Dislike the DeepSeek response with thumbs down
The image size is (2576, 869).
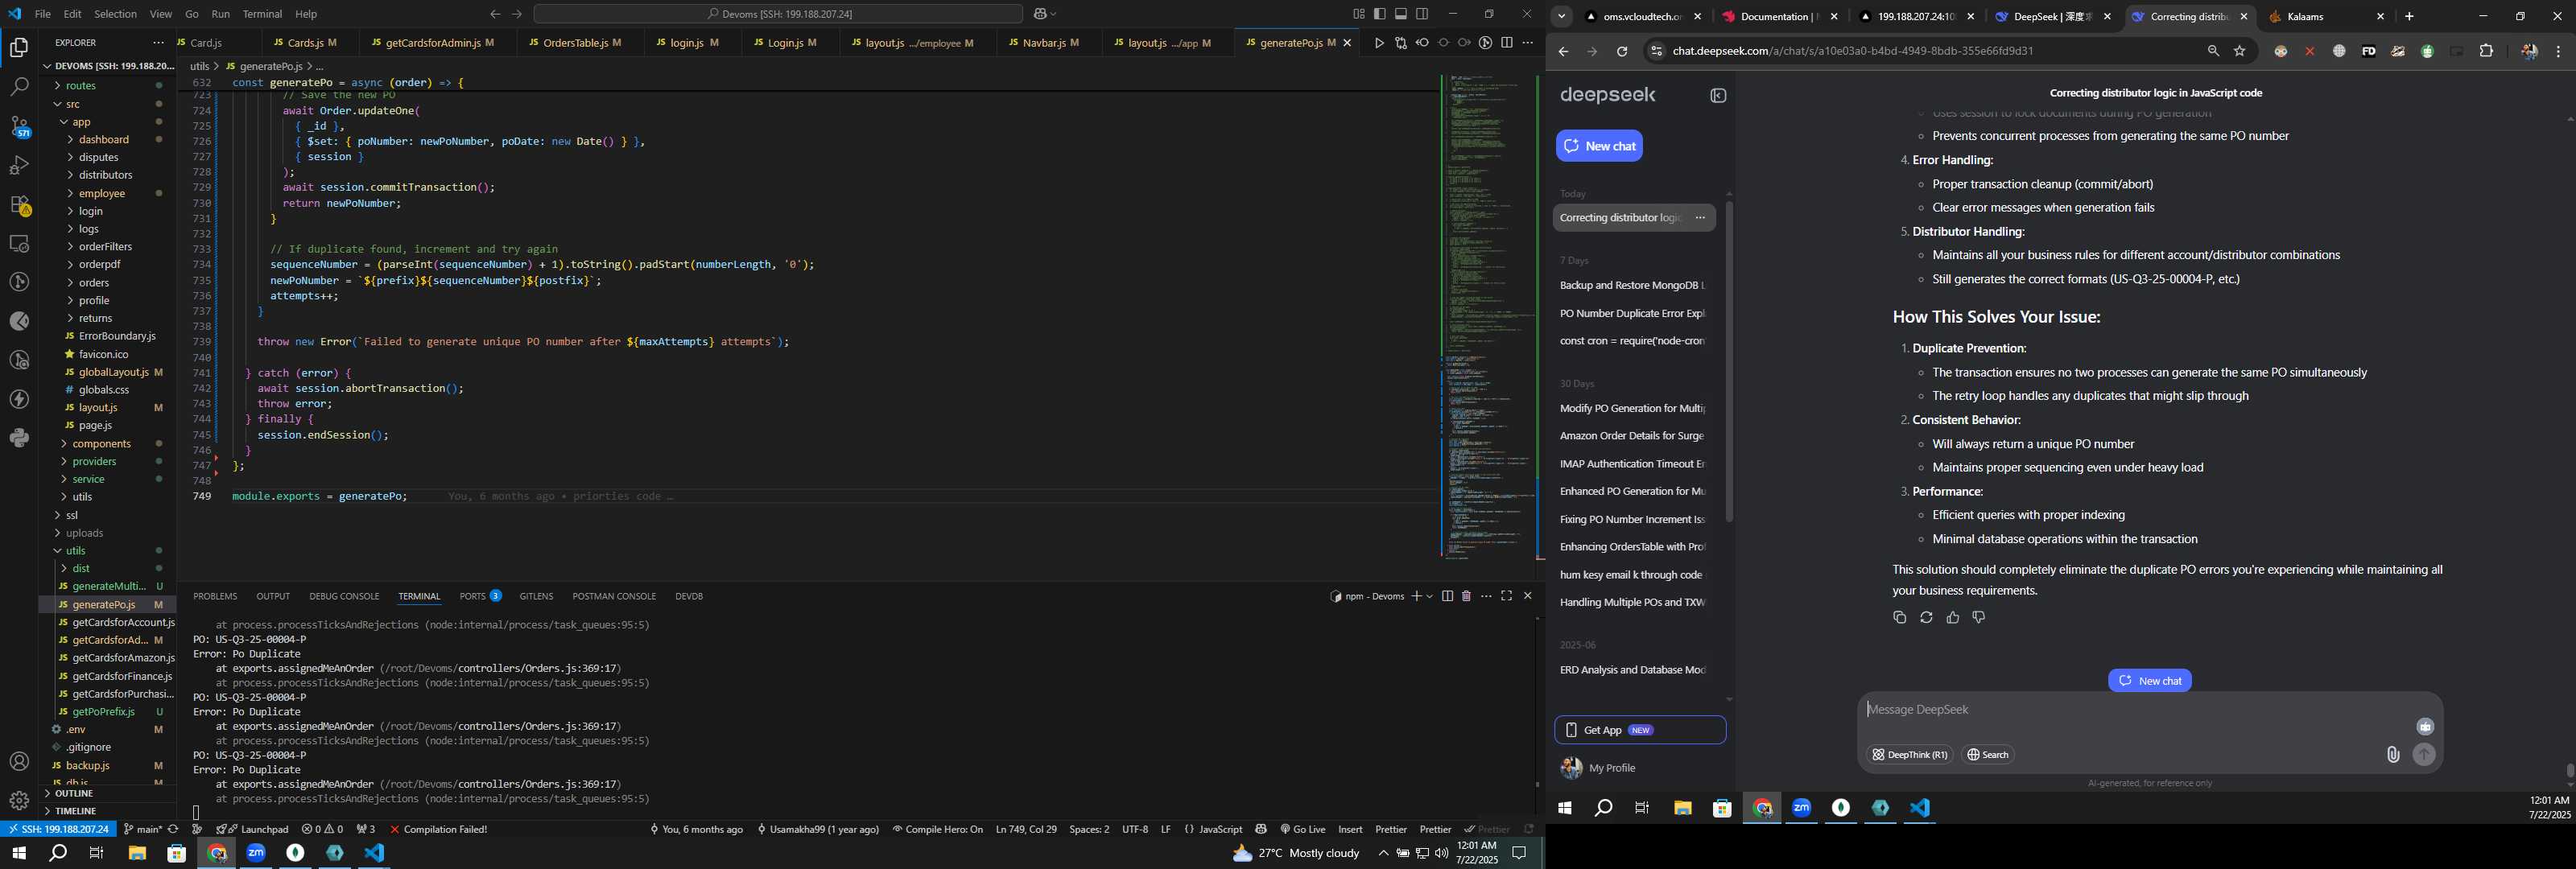1978,618
